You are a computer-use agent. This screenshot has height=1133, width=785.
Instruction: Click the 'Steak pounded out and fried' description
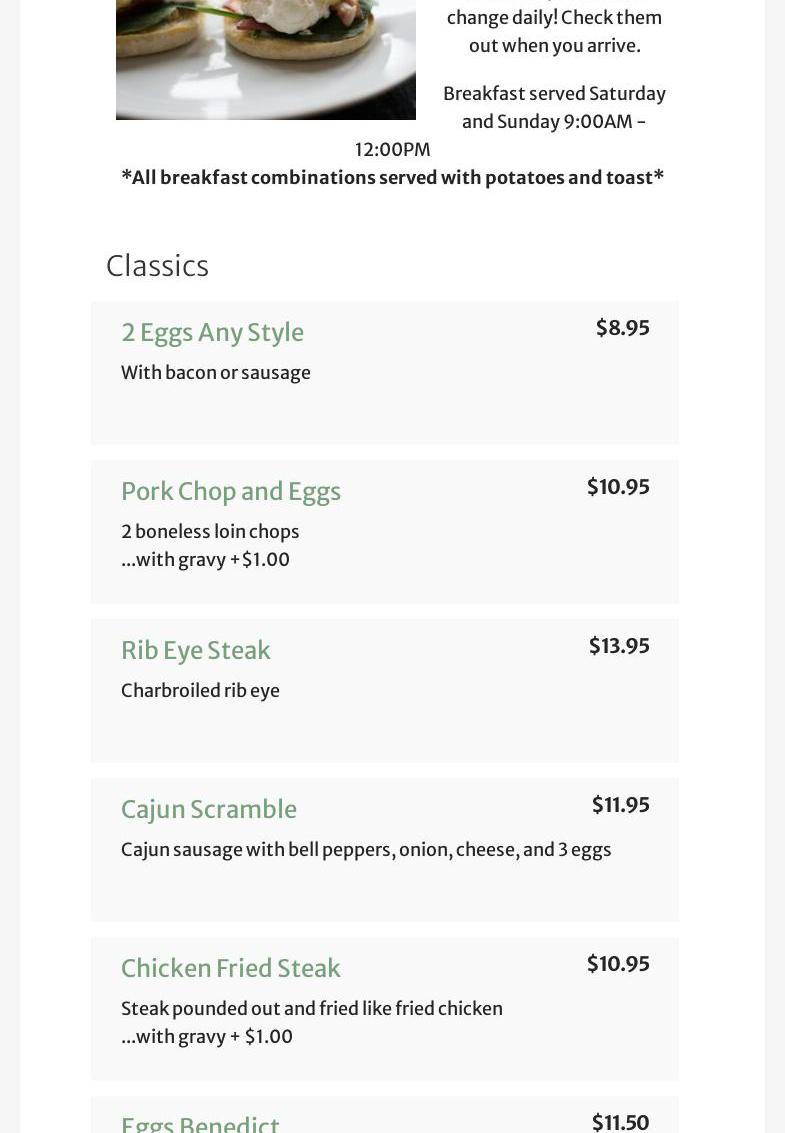coord(312,1008)
